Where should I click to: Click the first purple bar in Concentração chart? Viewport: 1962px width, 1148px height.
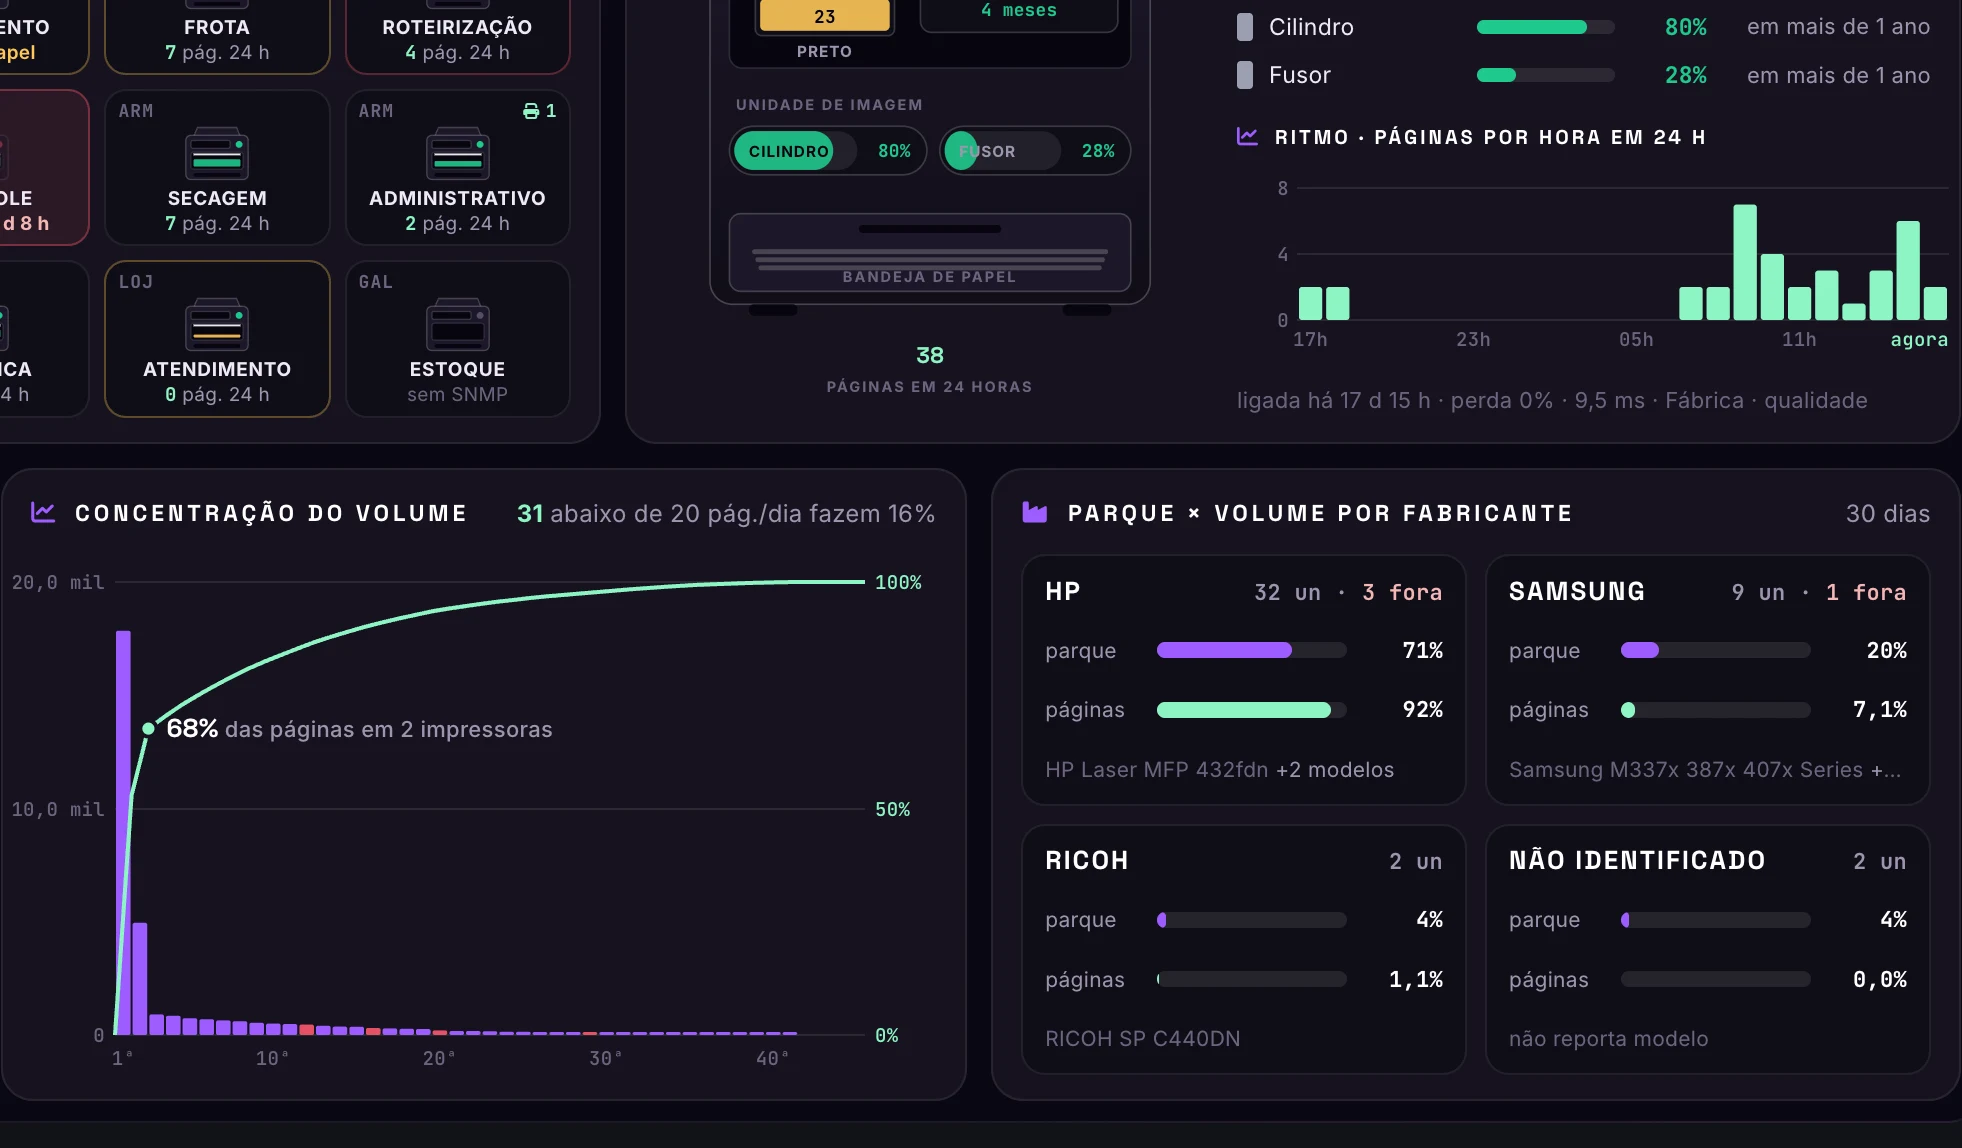(123, 832)
